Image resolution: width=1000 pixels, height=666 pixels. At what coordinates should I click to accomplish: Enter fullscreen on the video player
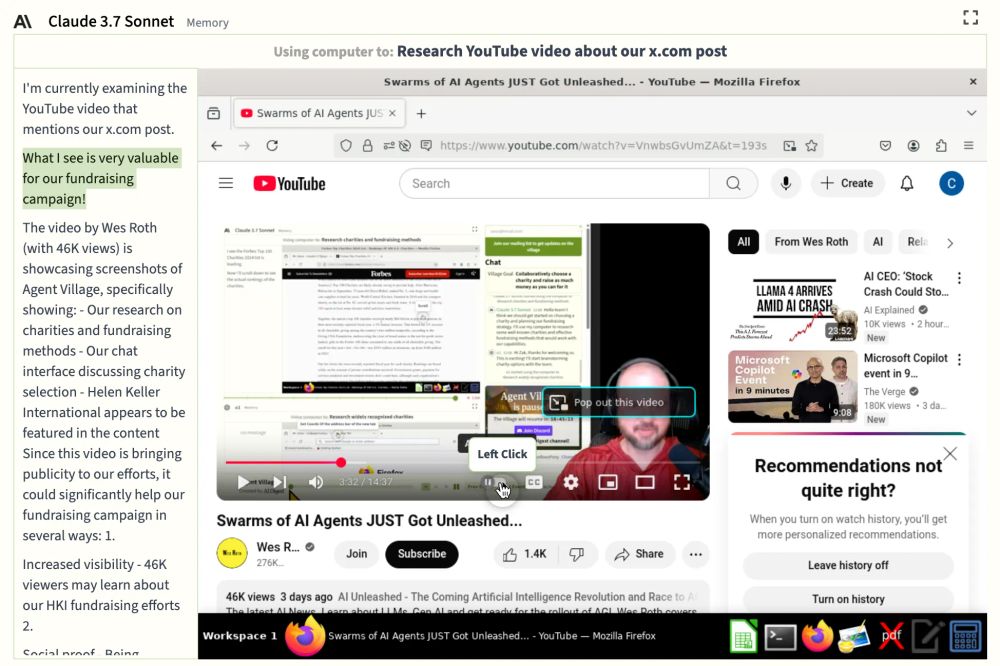682,482
